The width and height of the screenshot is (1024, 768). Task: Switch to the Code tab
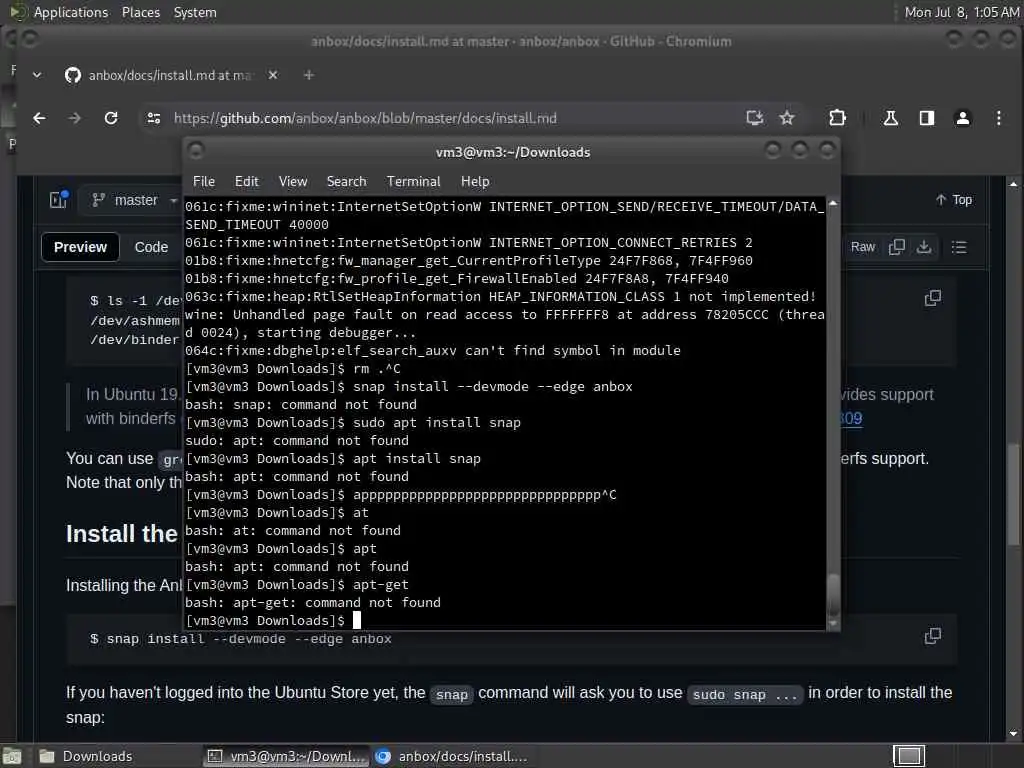coord(152,247)
